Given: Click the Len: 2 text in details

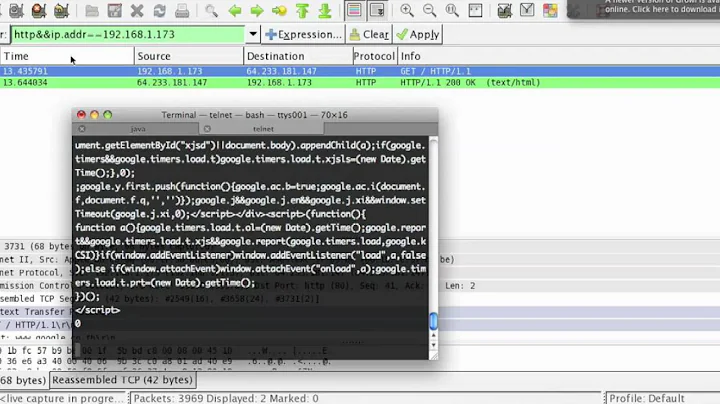Looking at the screenshot, I should tap(460, 286).
